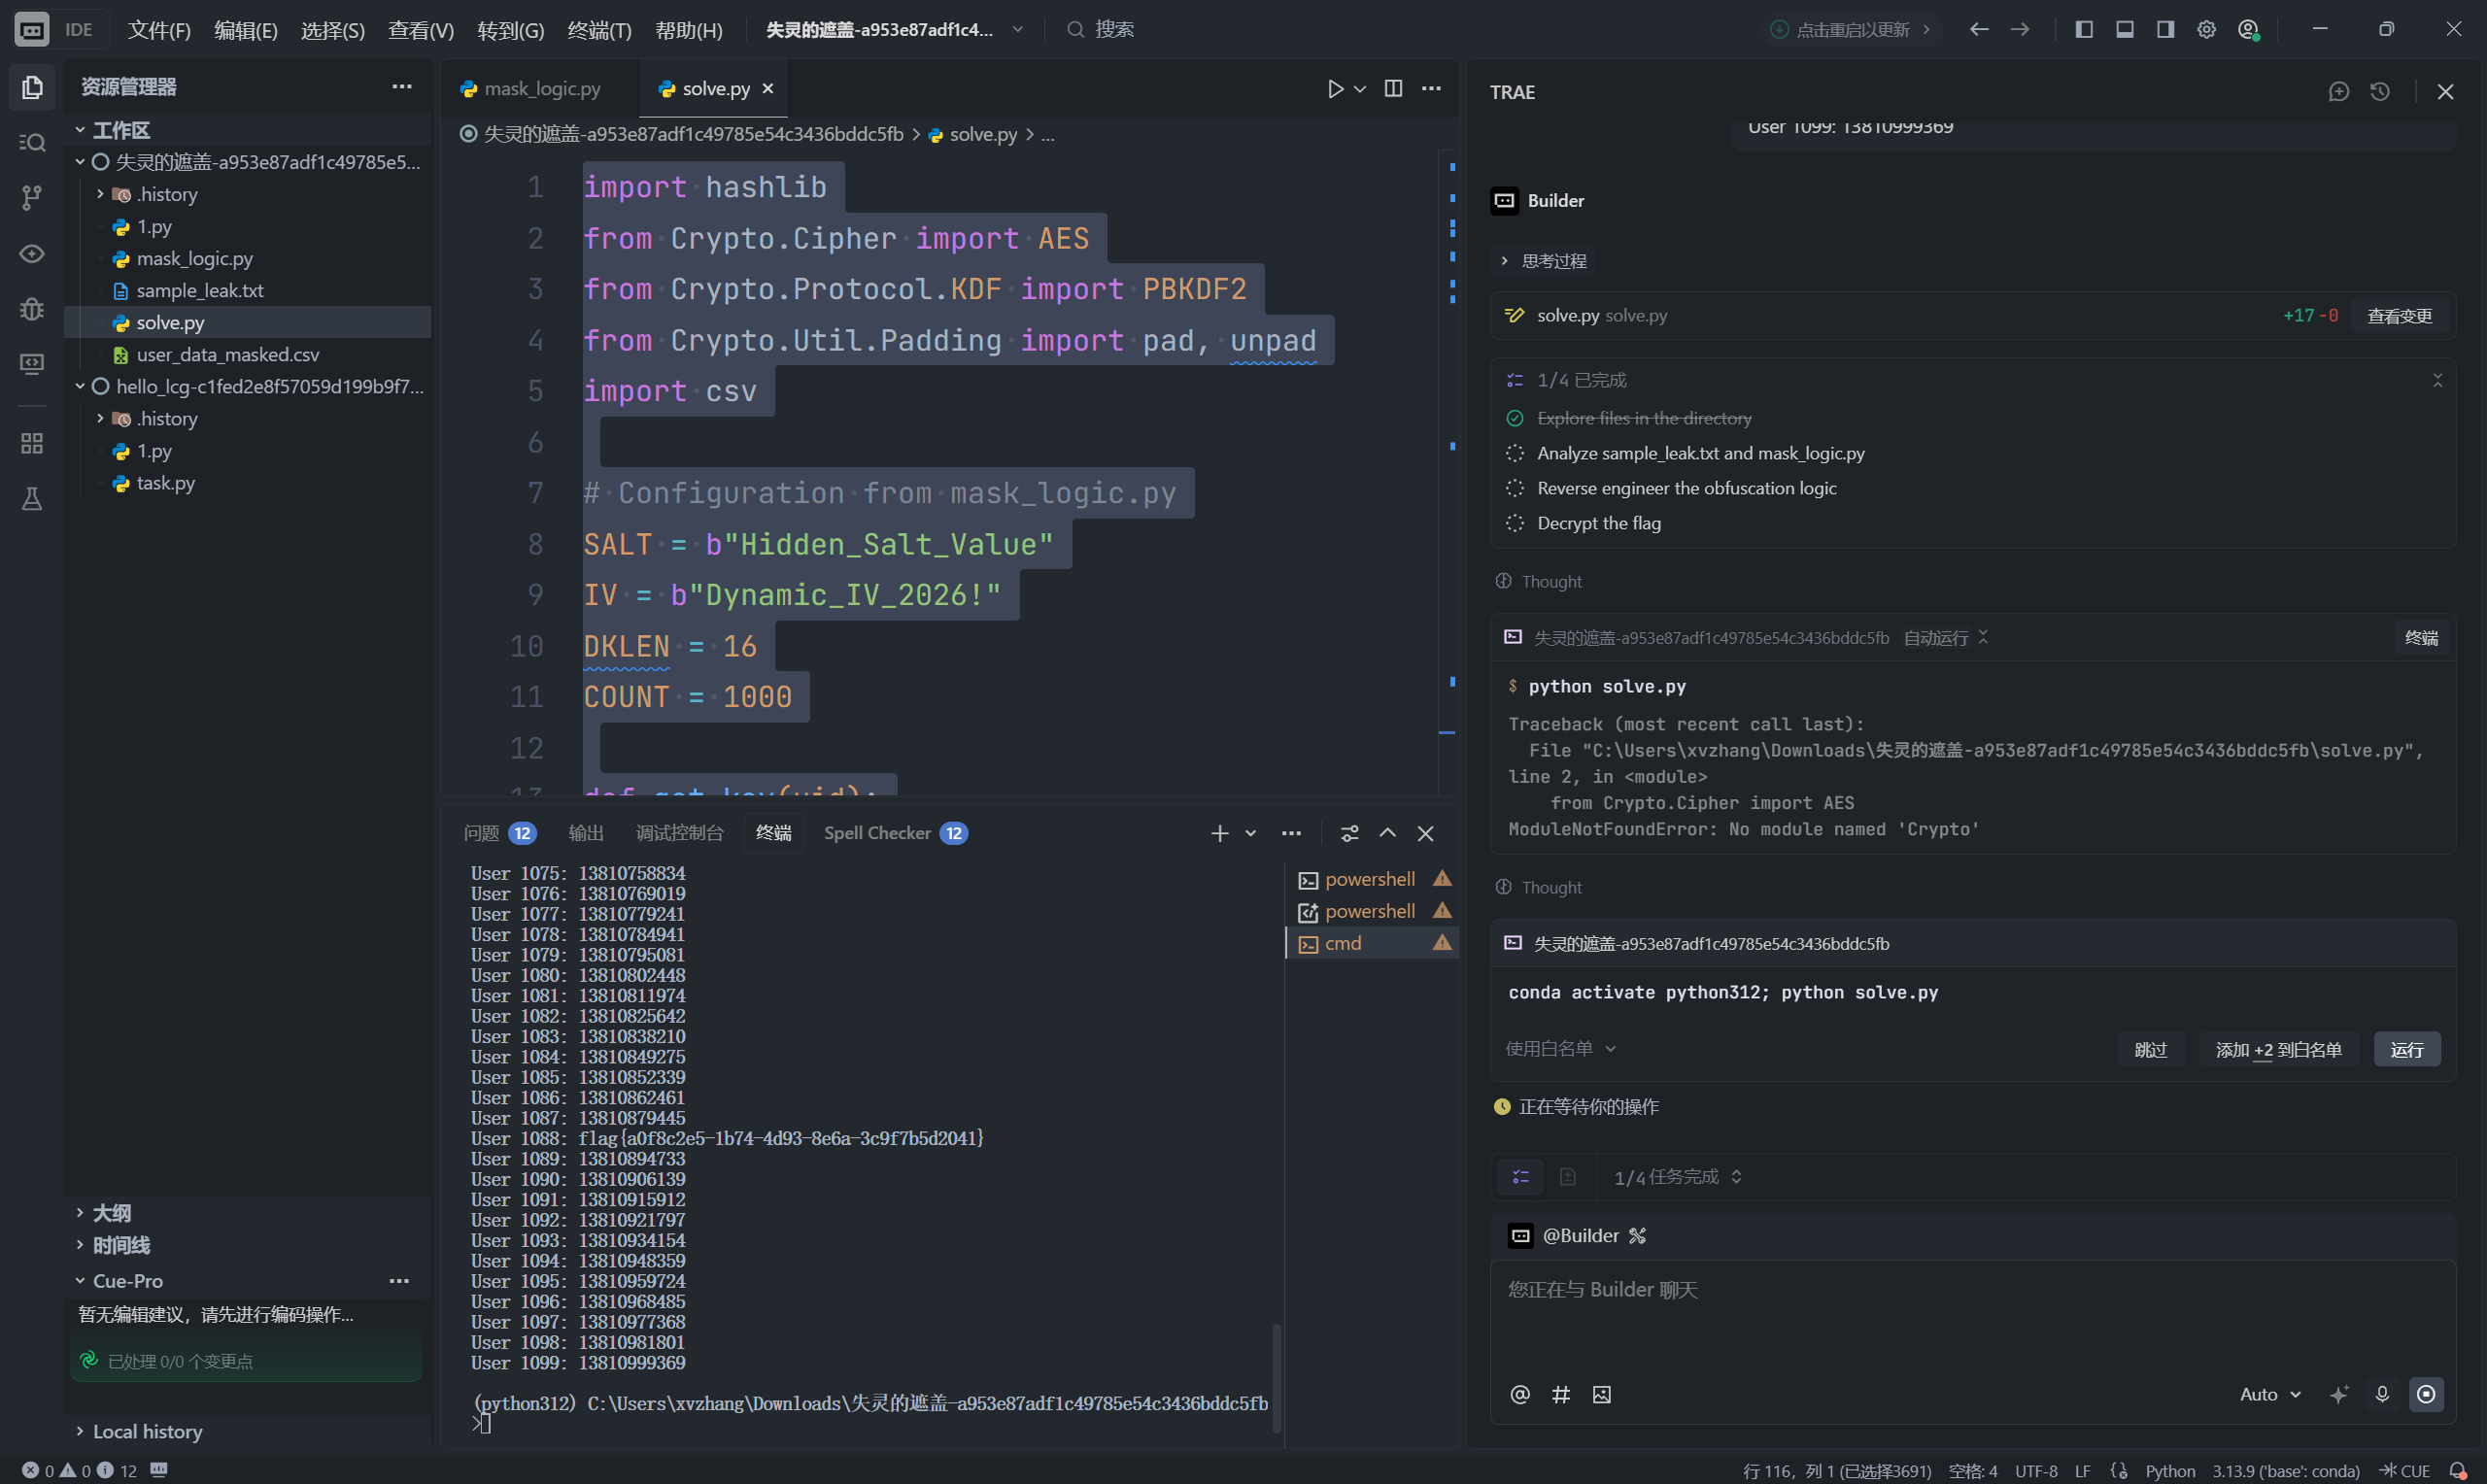Click the 运行 button to run command

pyautogui.click(x=2407, y=1049)
